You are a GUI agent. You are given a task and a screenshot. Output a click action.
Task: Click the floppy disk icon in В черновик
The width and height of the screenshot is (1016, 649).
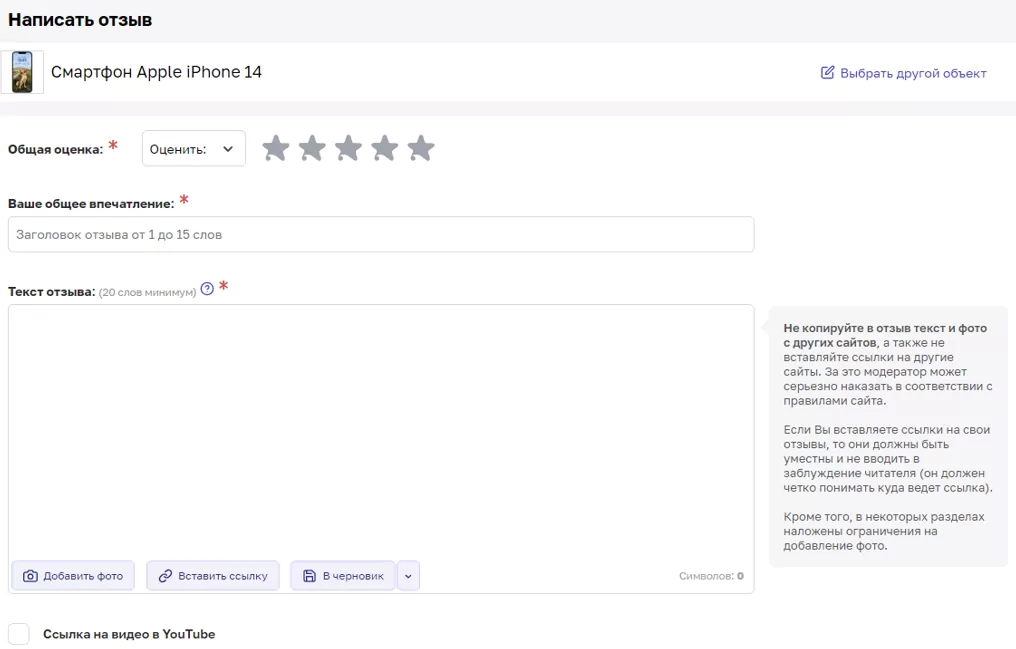(310, 576)
